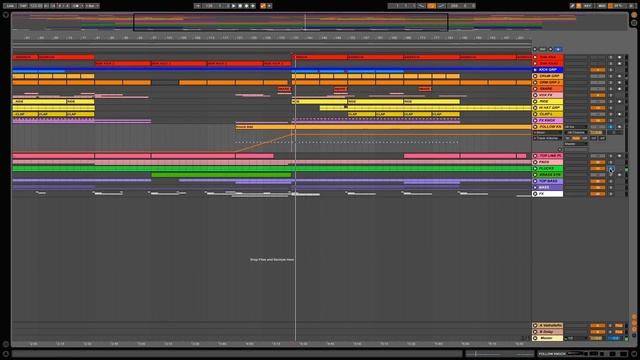Image resolution: width=640 pixels, height=360 pixels.
Task: Click the 123.00 tempo field
Action: pyautogui.click(x=36, y=6)
